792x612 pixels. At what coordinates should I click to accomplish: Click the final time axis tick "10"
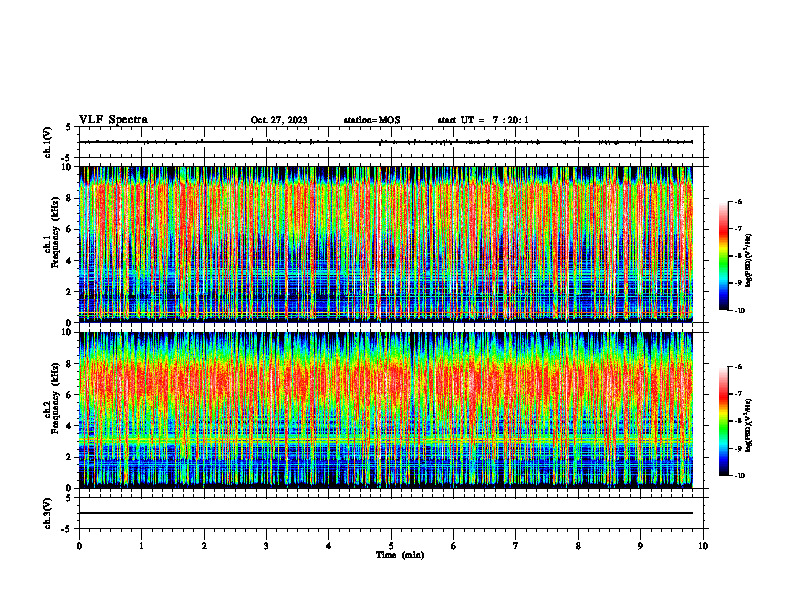(x=703, y=546)
